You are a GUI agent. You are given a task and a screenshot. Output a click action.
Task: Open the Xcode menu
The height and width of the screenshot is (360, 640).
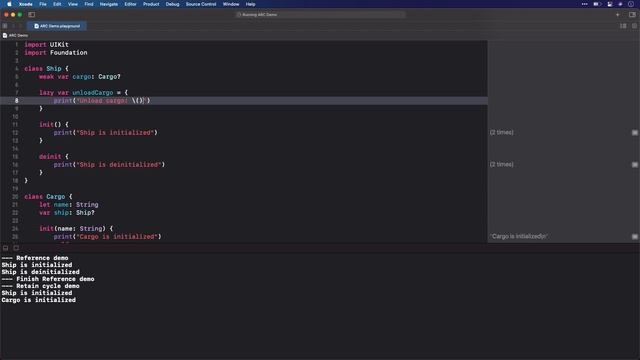pos(25,4)
